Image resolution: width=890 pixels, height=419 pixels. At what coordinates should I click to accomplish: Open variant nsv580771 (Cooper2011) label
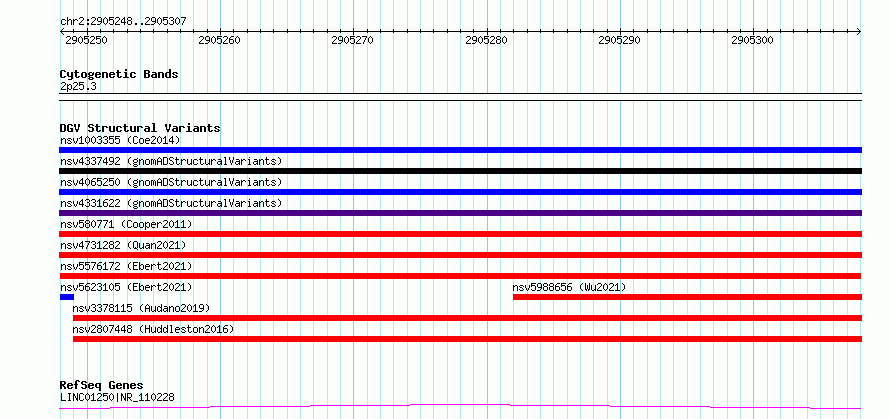coord(126,224)
